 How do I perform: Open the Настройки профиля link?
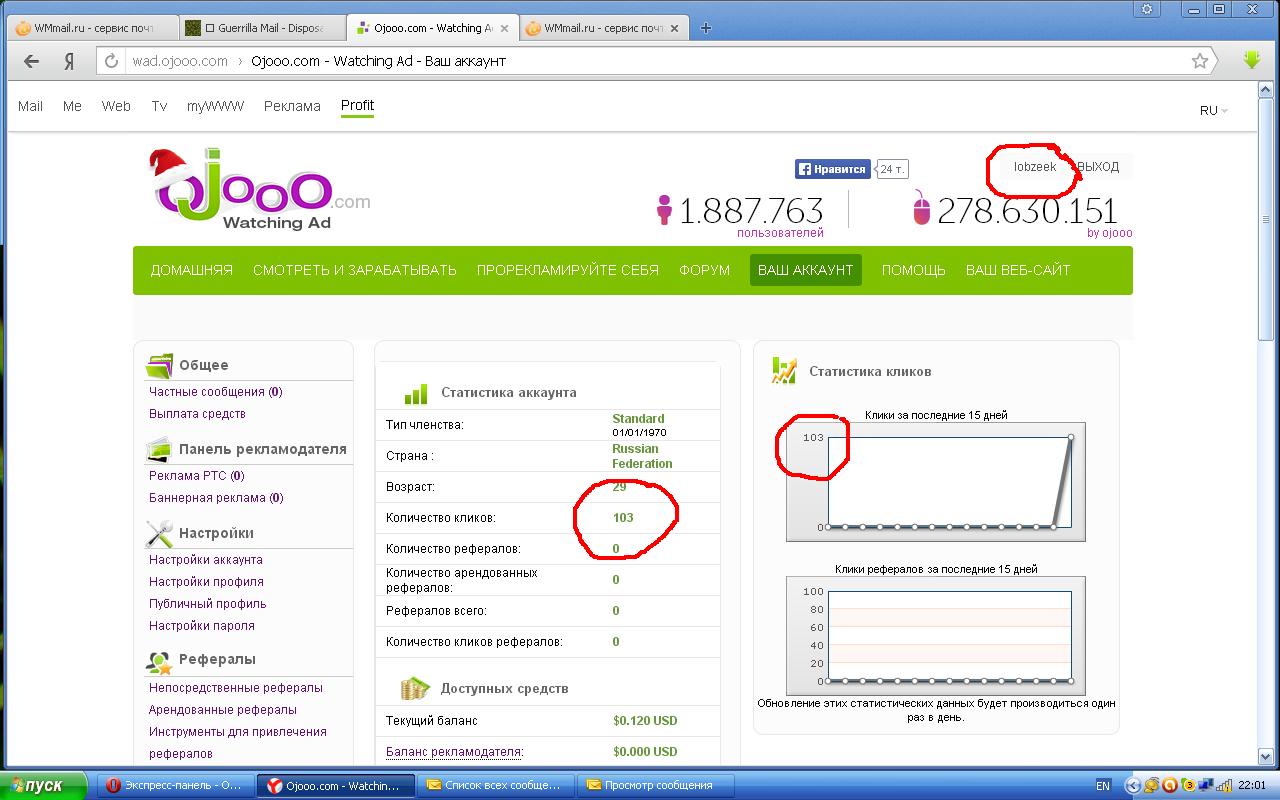coord(206,582)
